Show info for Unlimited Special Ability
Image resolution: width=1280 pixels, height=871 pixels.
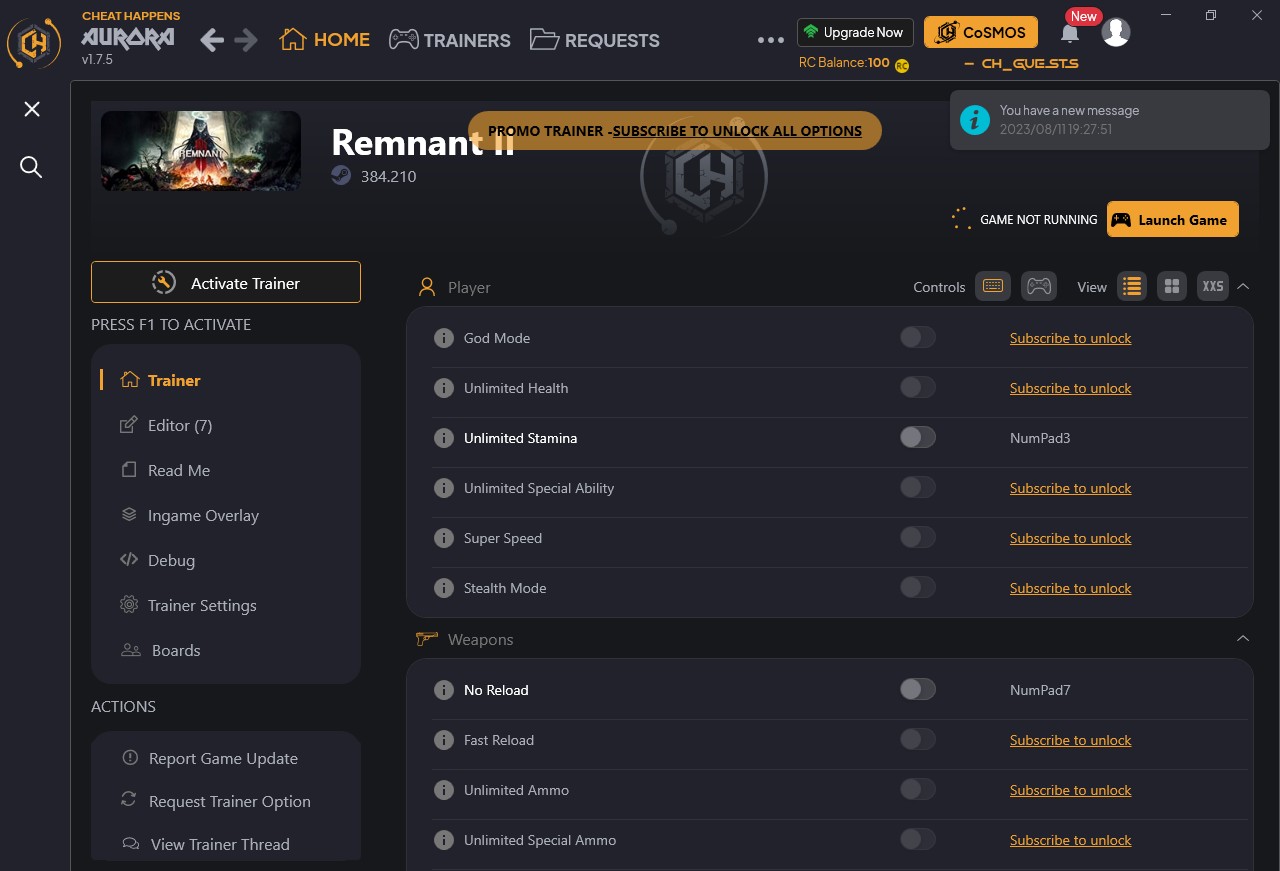444,488
